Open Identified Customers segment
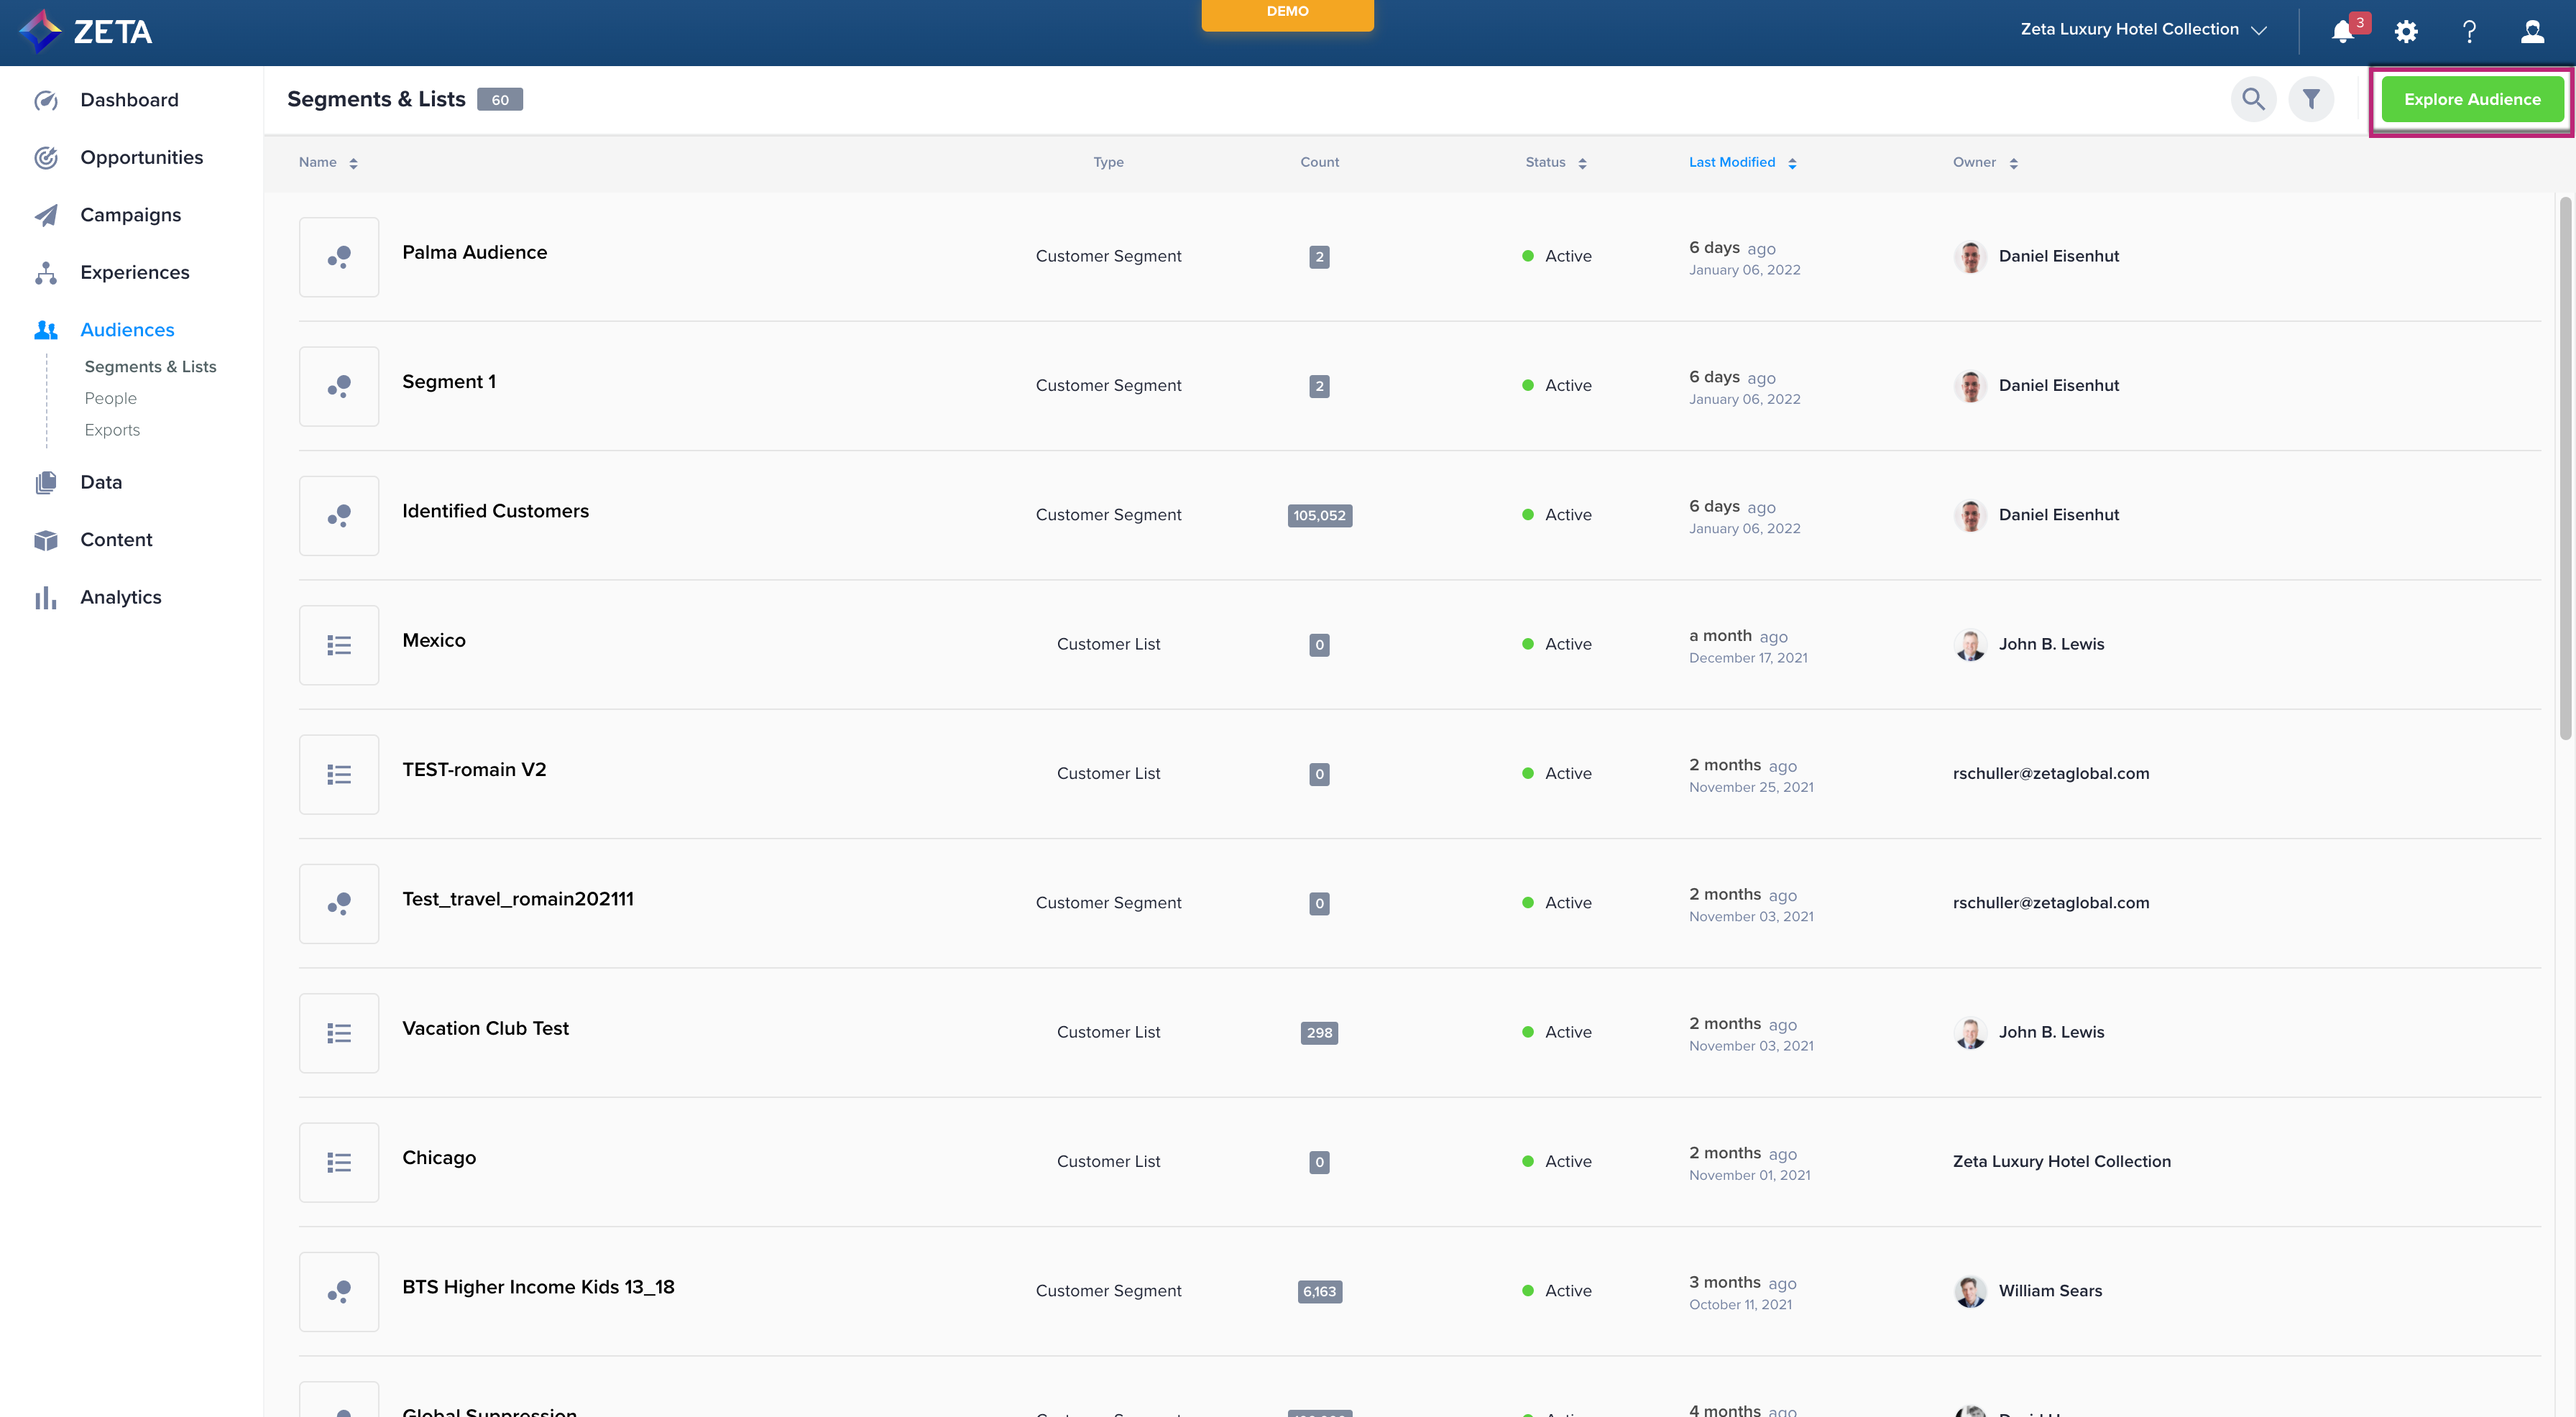 click(495, 511)
